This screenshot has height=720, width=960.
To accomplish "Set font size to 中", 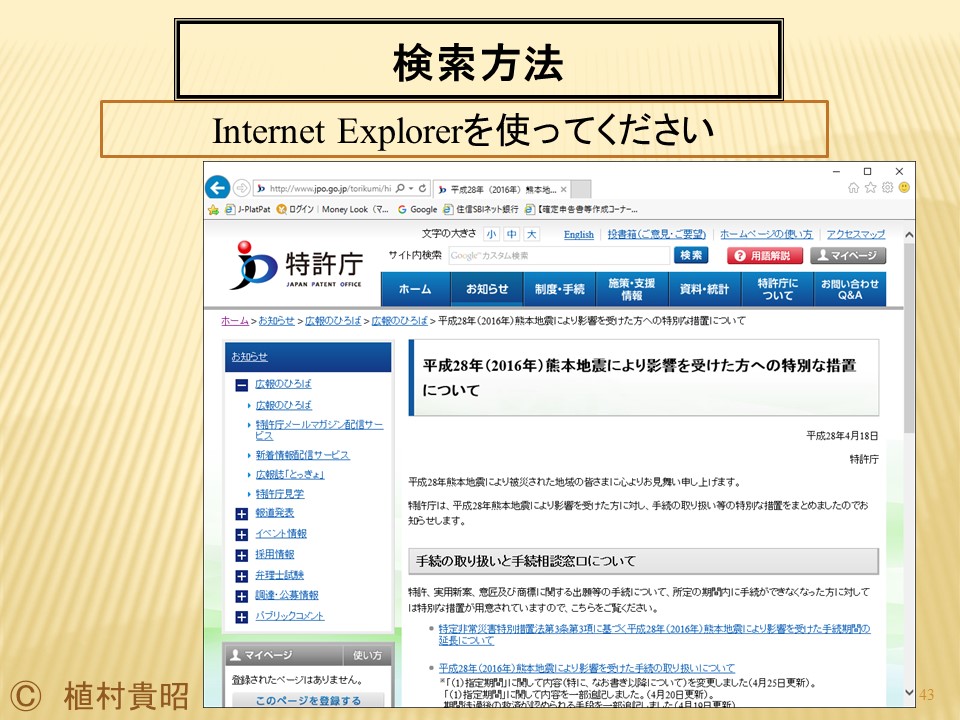I will coord(511,234).
